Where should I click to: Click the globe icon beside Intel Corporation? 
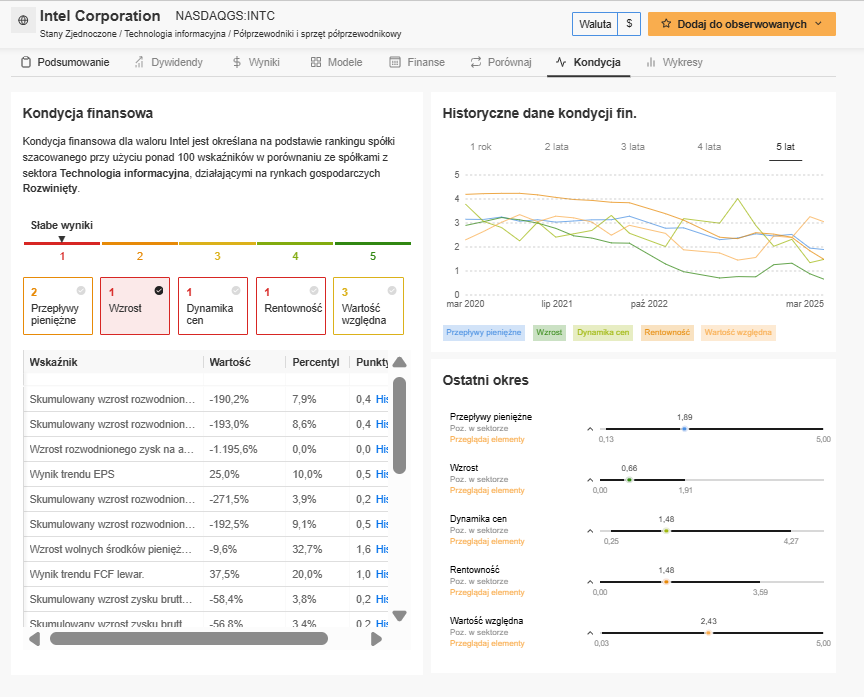[23, 20]
